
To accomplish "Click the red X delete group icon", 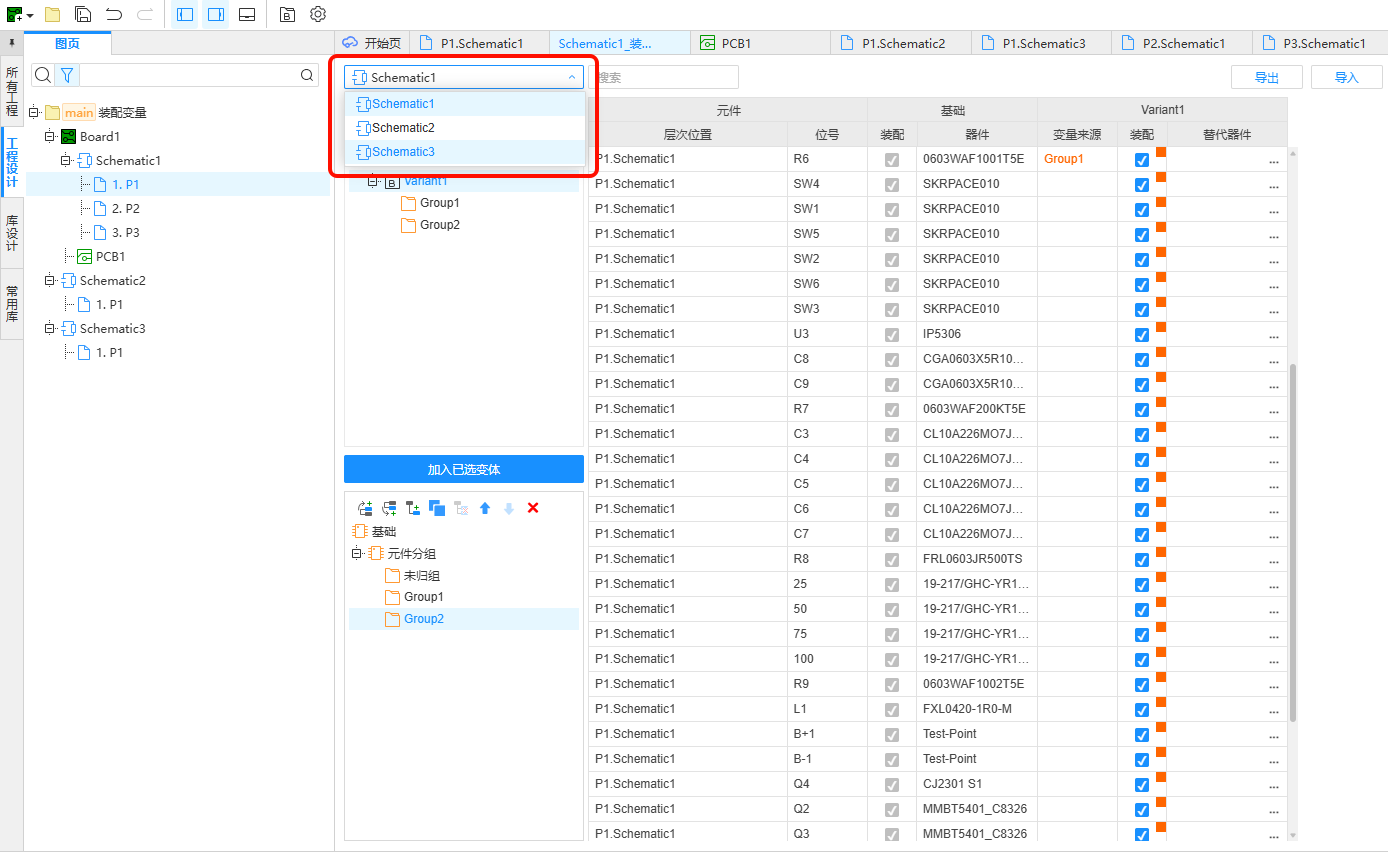I will [533, 508].
